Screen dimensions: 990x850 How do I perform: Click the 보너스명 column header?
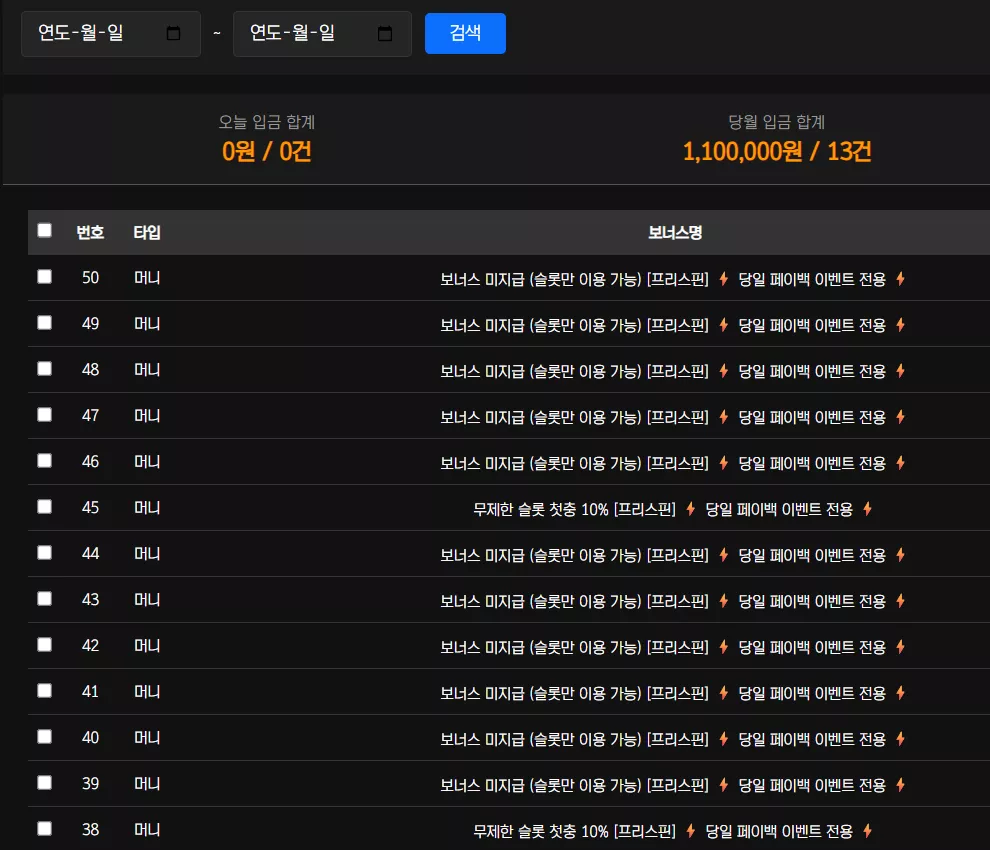point(675,232)
